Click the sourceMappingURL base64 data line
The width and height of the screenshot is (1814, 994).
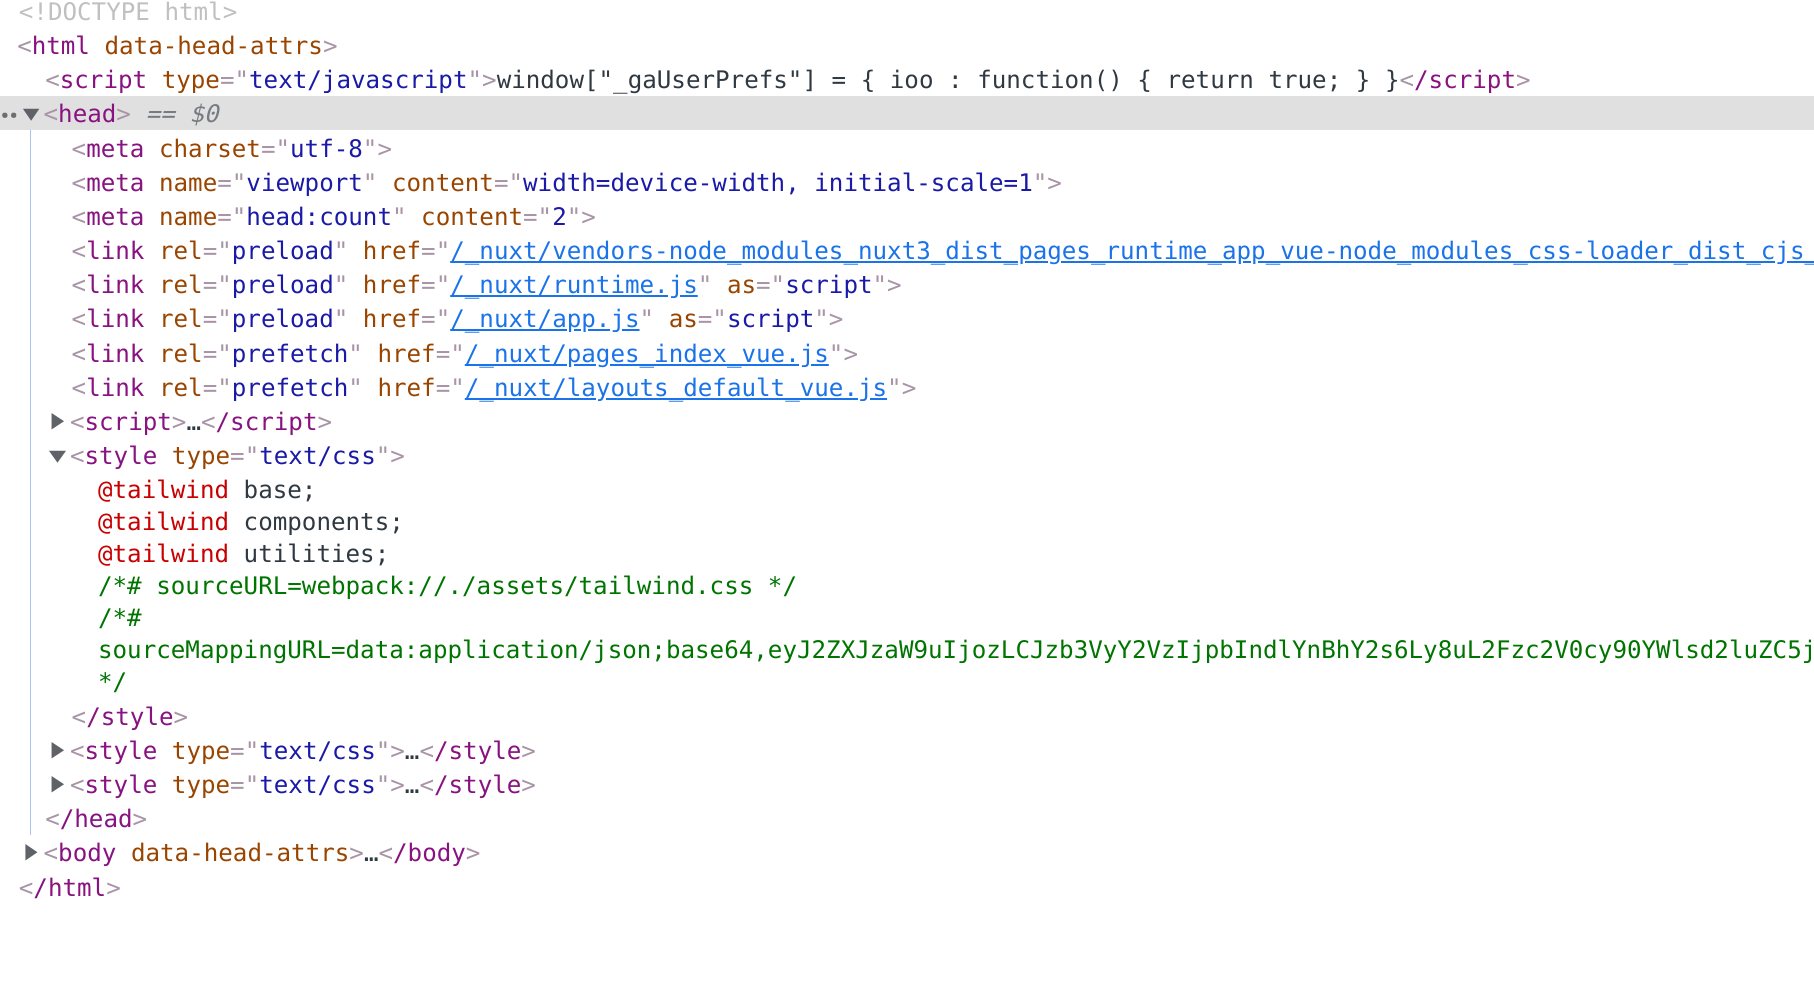[955, 650]
